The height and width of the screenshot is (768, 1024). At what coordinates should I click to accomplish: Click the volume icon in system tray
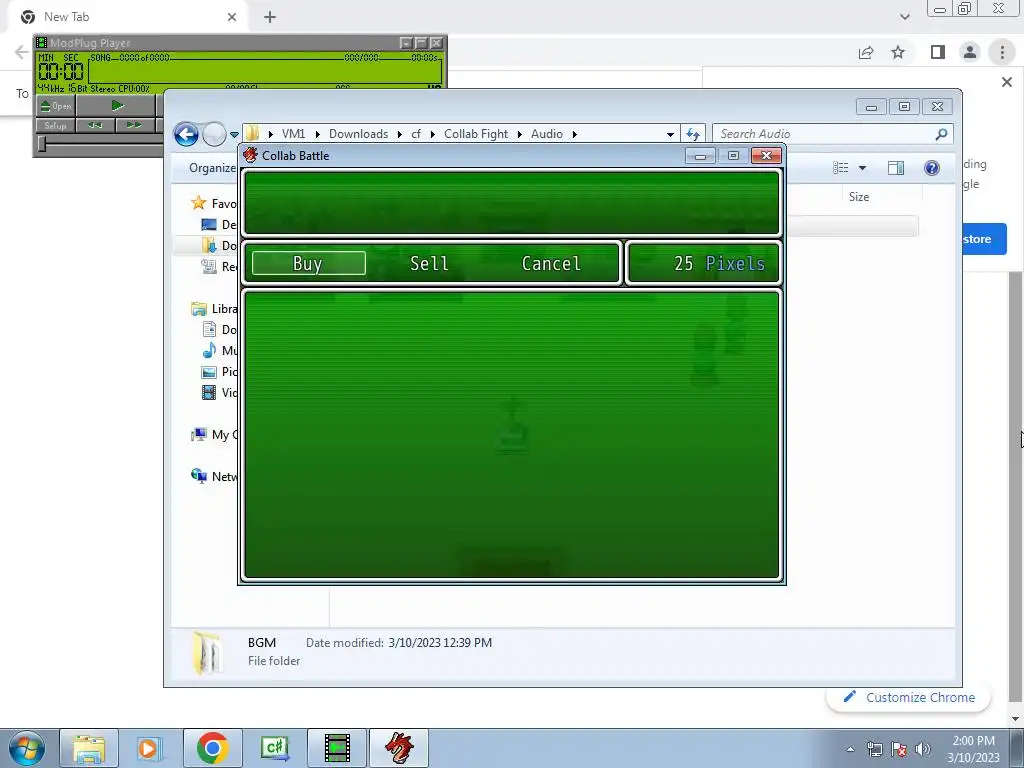tap(922, 748)
